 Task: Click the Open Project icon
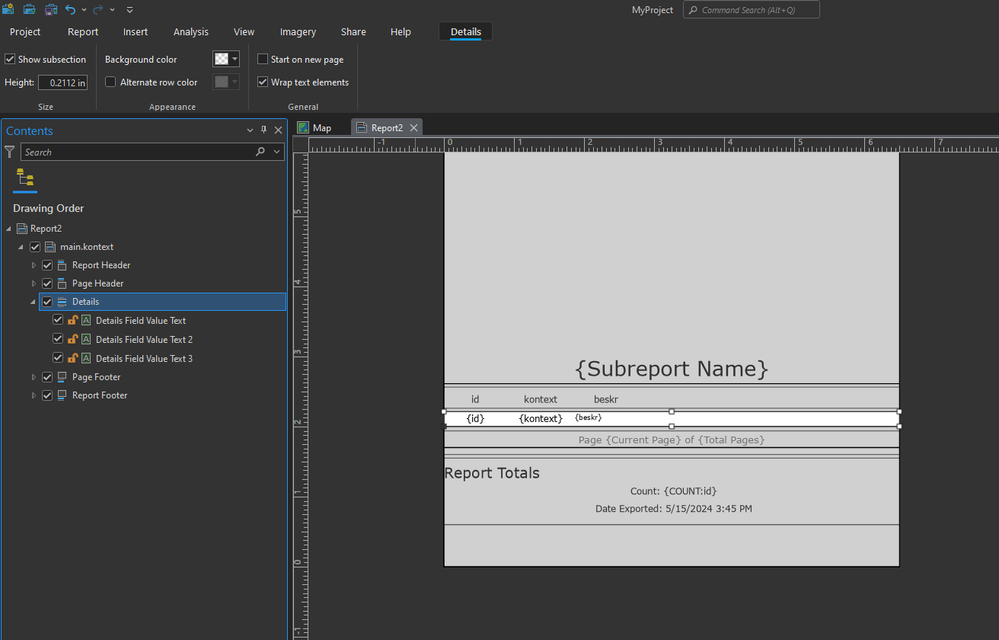[x=29, y=10]
